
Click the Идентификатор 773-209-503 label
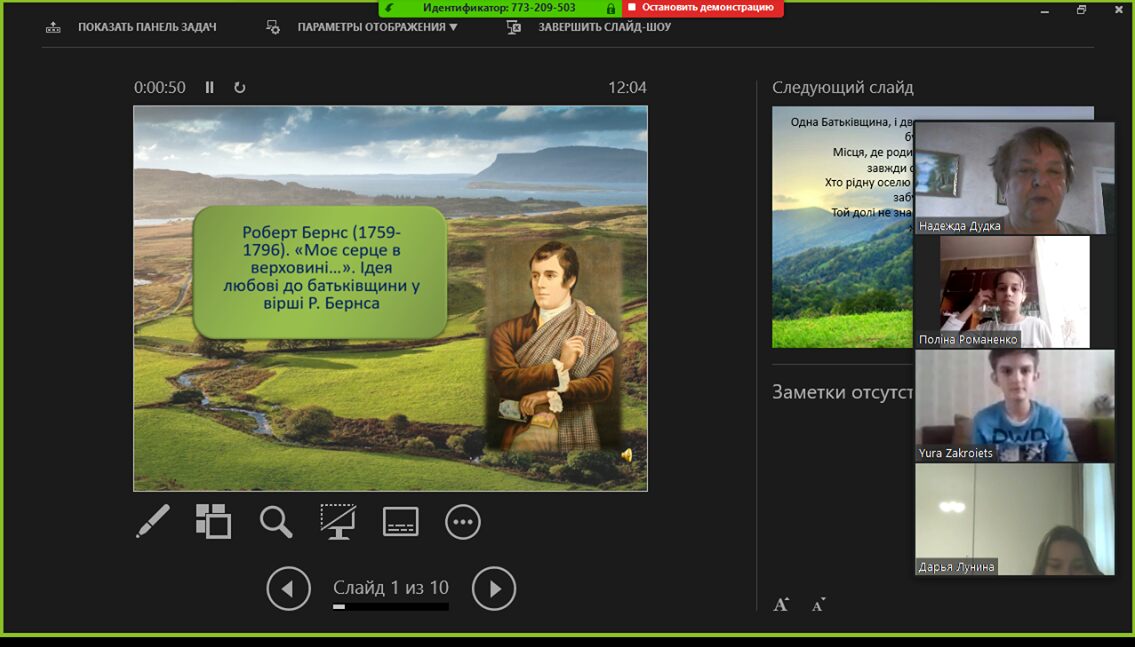coord(499,7)
